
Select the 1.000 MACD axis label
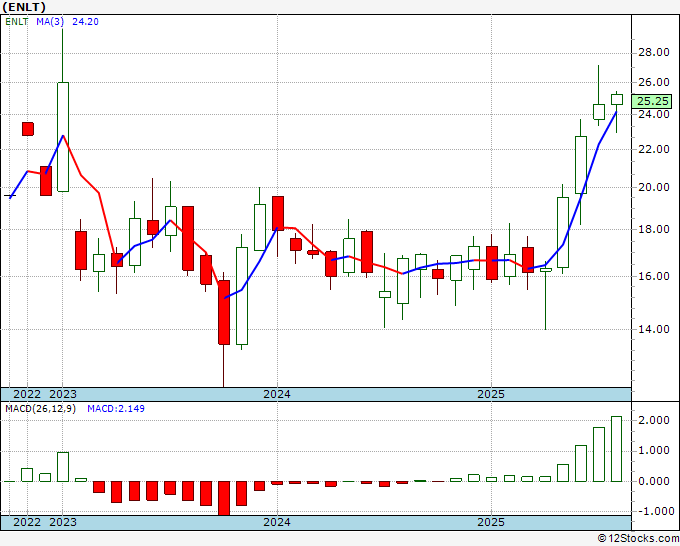pos(654,451)
